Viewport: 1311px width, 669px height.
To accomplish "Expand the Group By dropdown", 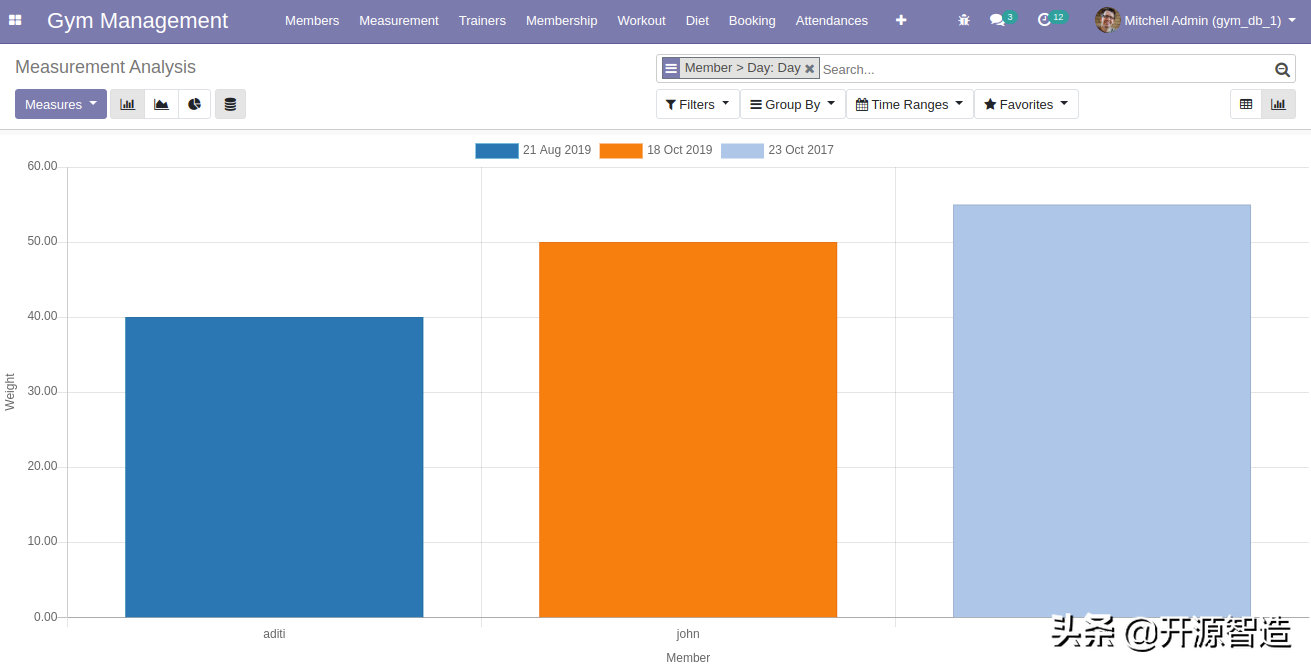I will tap(792, 104).
